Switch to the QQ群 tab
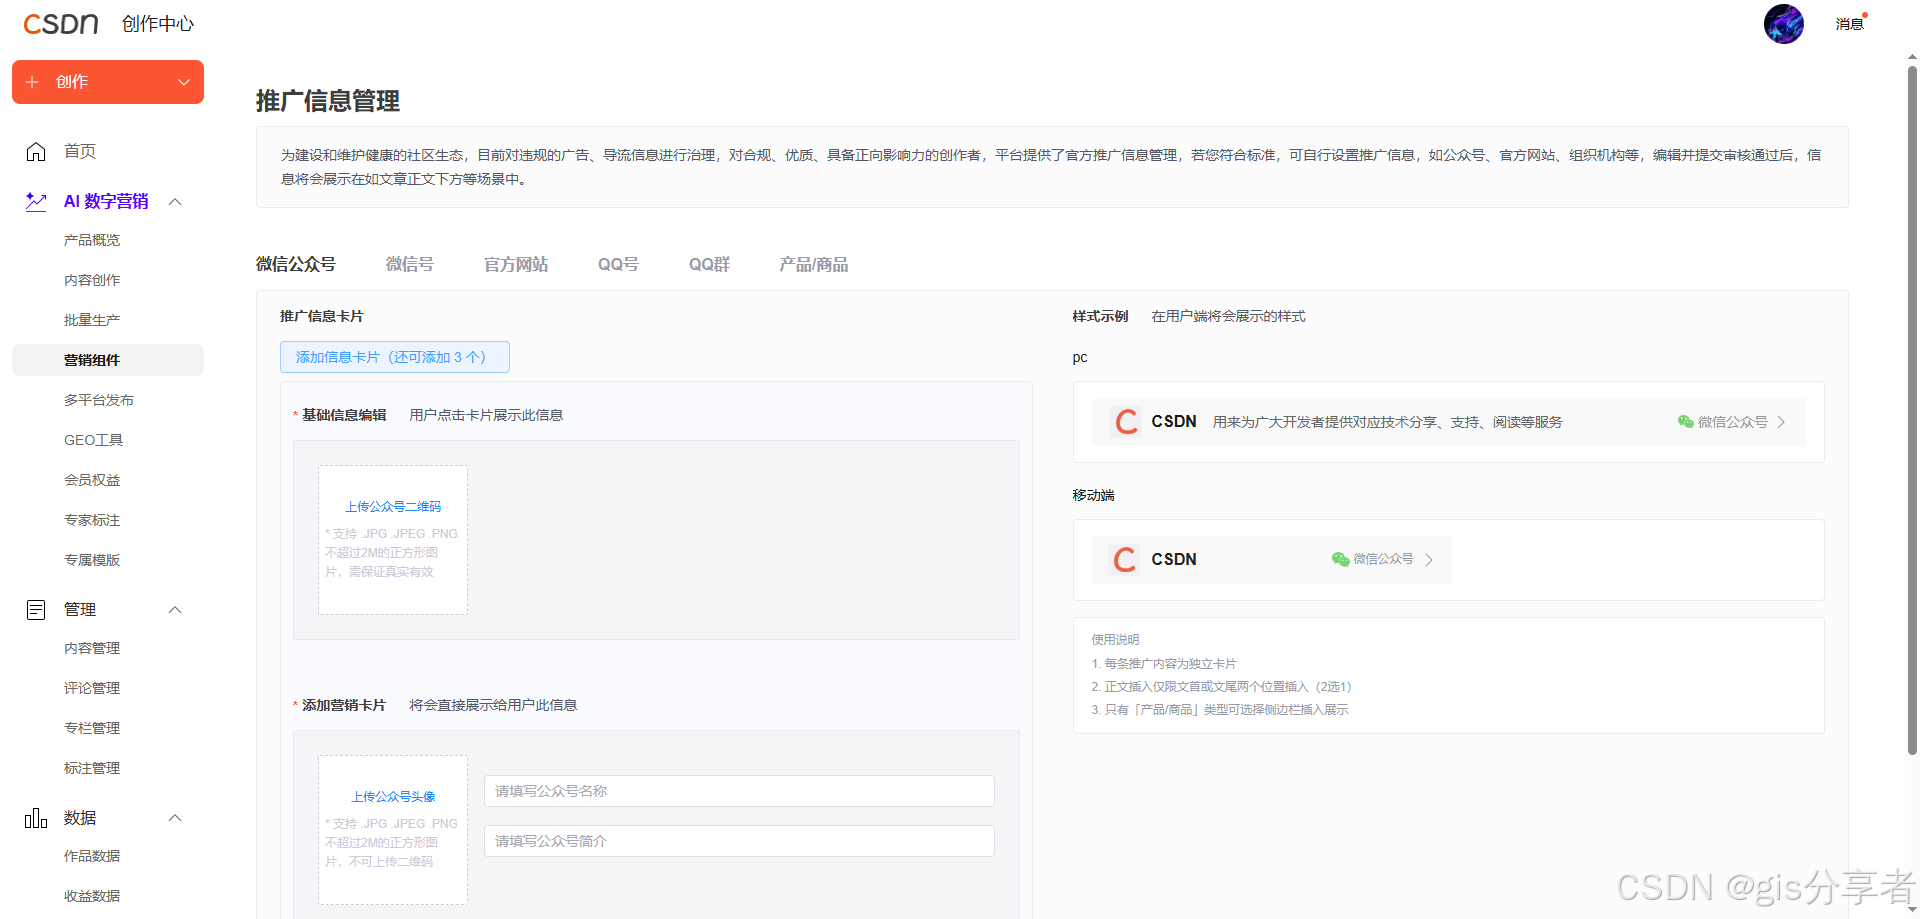This screenshot has width=1920, height=919. tap(709, 264)
